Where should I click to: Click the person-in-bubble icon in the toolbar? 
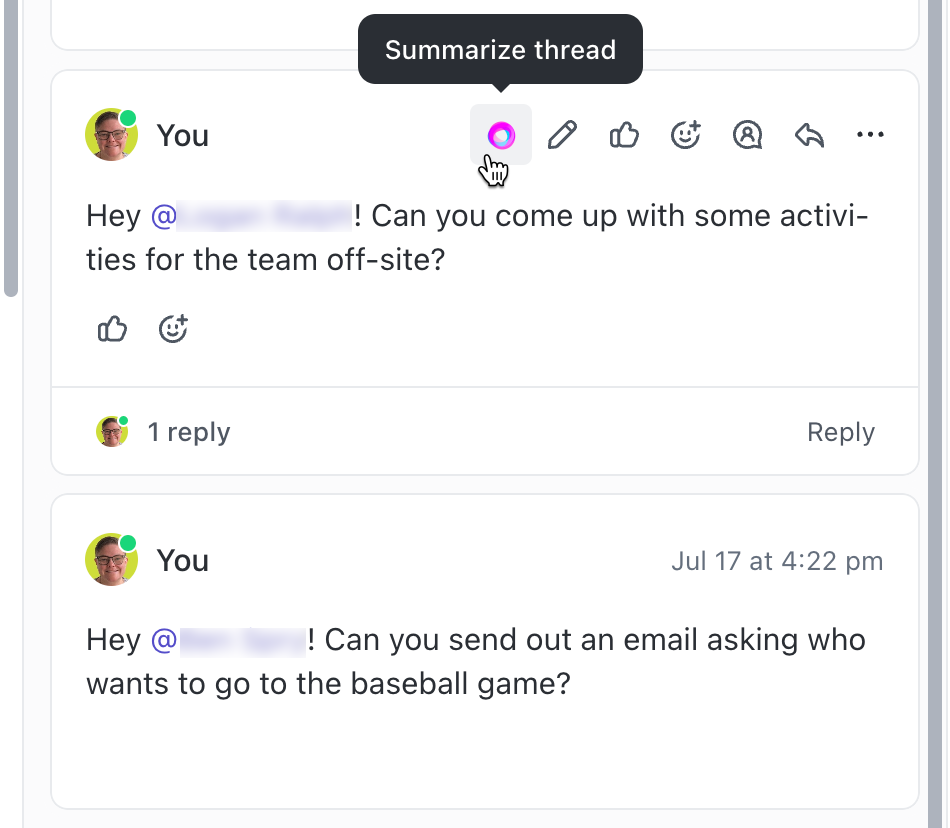click(x=747, y=135)
